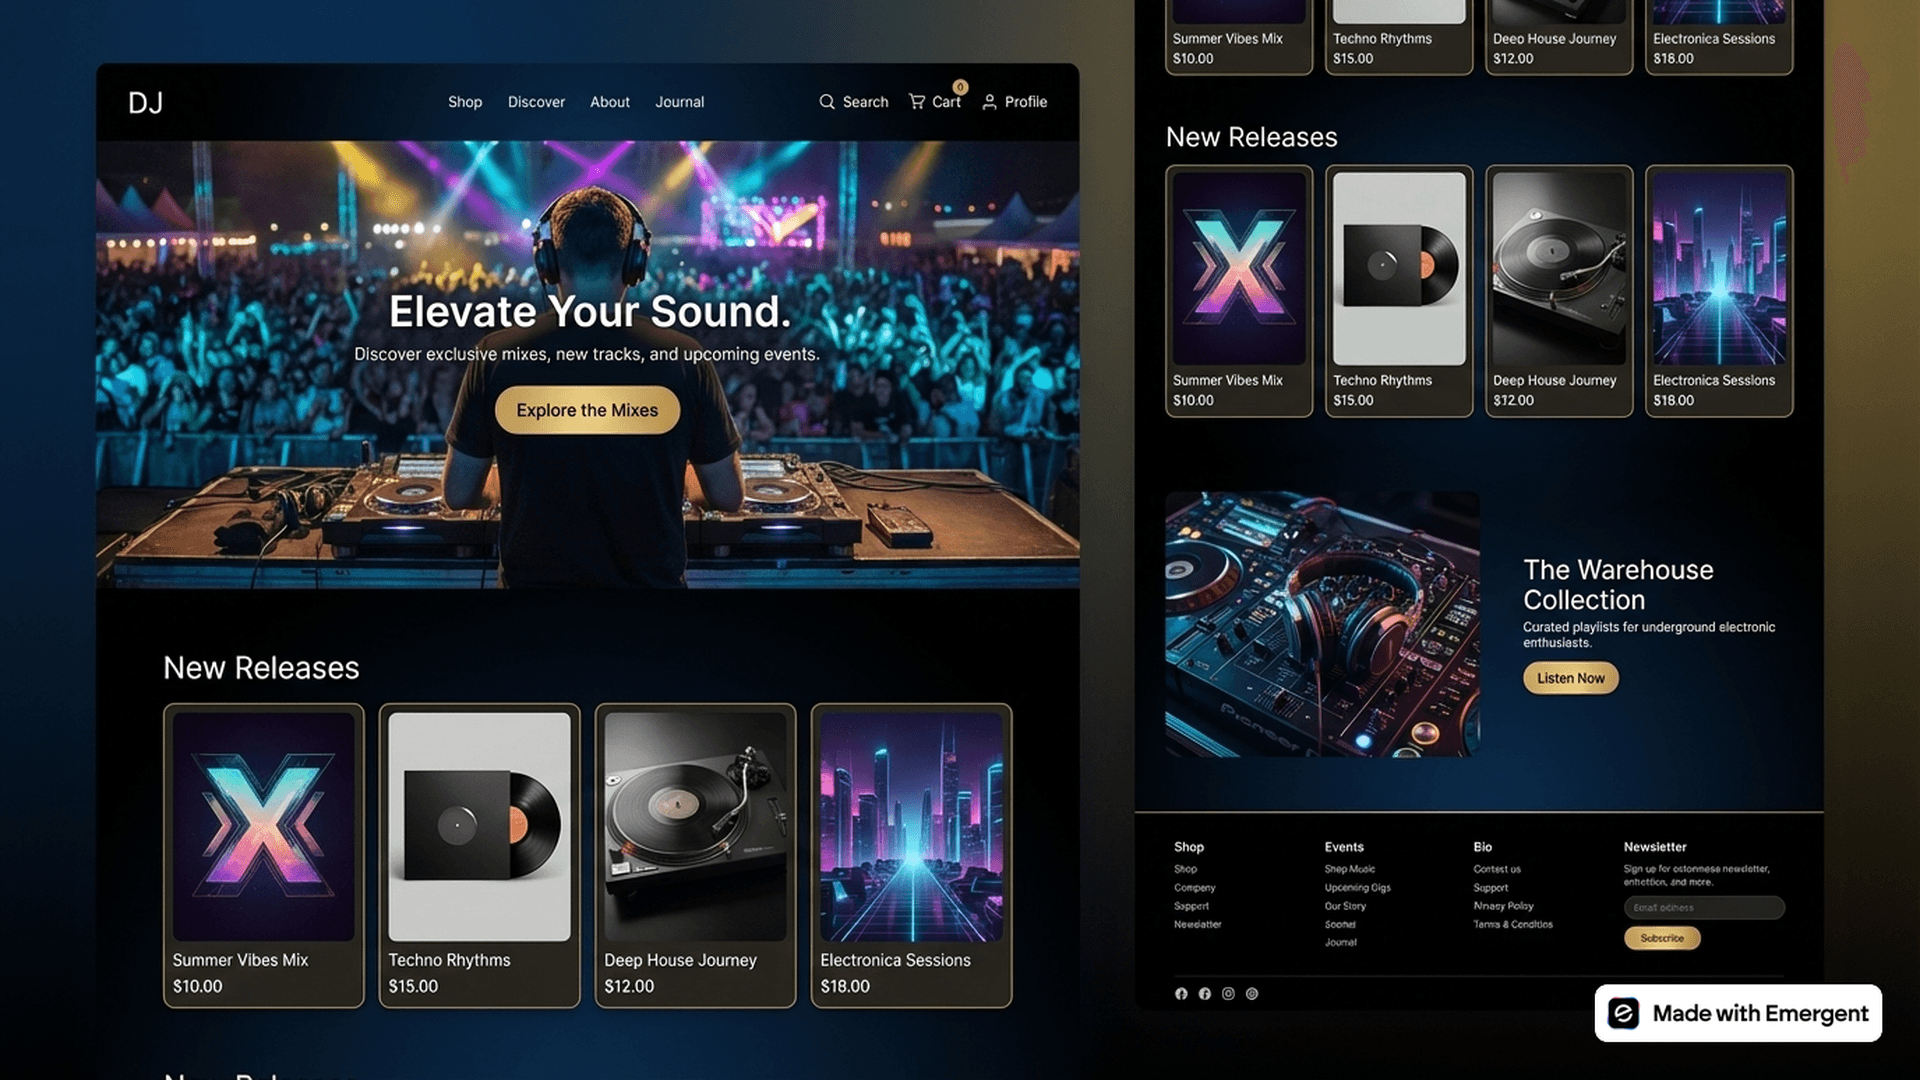Open the Facebook social icon in footer
Image resolution: width=1920 pixels, height=1080 pixels.
(x=1204, y=993)
